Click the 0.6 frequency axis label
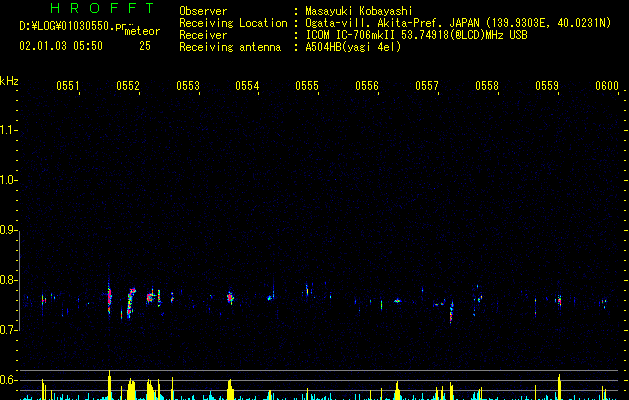 pos(8,380)
